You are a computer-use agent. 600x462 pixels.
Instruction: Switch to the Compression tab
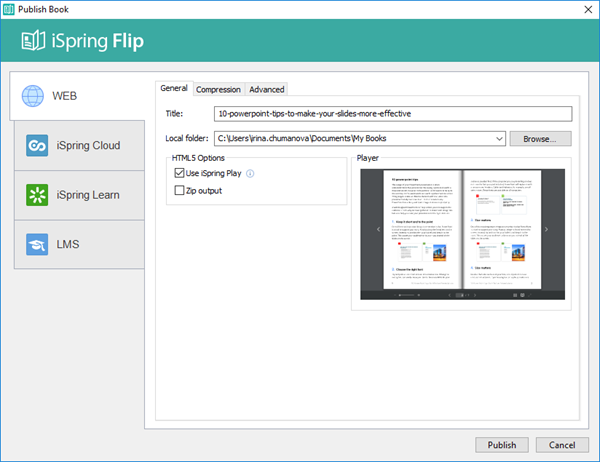coord(218,89)
